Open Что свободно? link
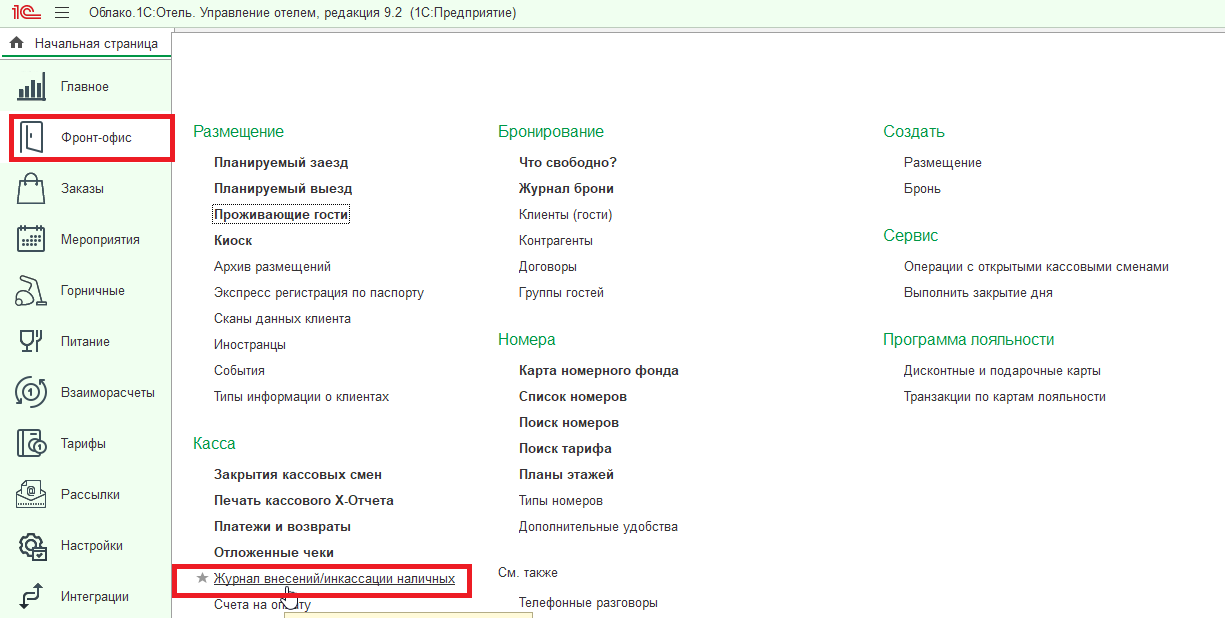Screen dimensions: 1225x618 click(x=568, y=162)
